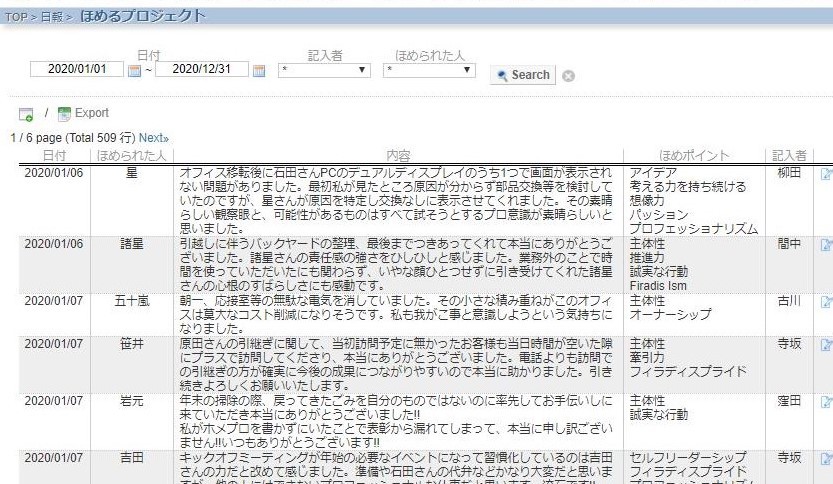Clear search with the gray X icon
833x484 pixels.
(568, 76)
